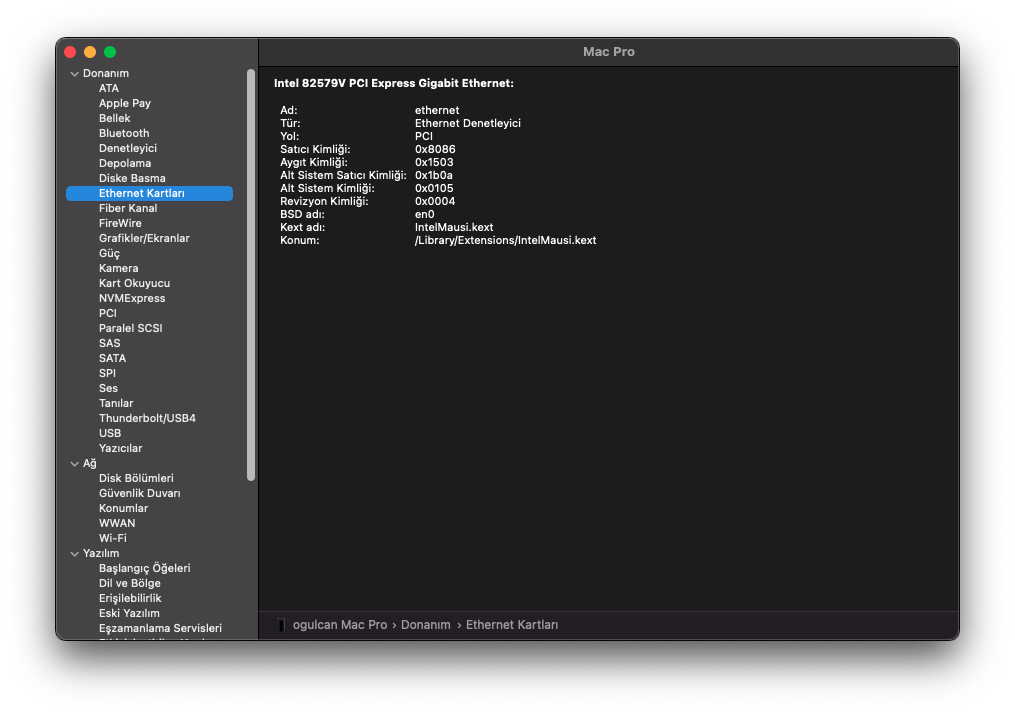Collapse the Ağ section
The image size is (1015, 714).
click(74, 464)
